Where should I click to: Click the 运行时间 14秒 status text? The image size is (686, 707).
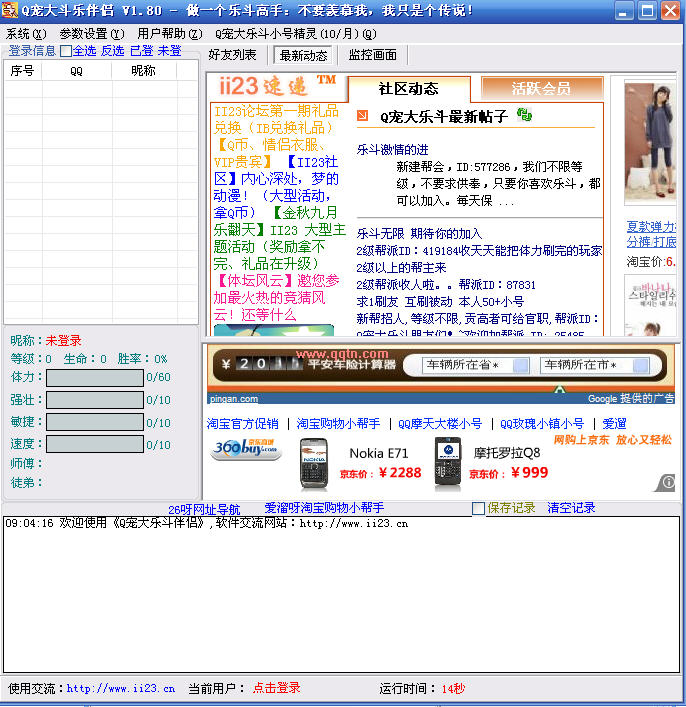coord(422,689)
